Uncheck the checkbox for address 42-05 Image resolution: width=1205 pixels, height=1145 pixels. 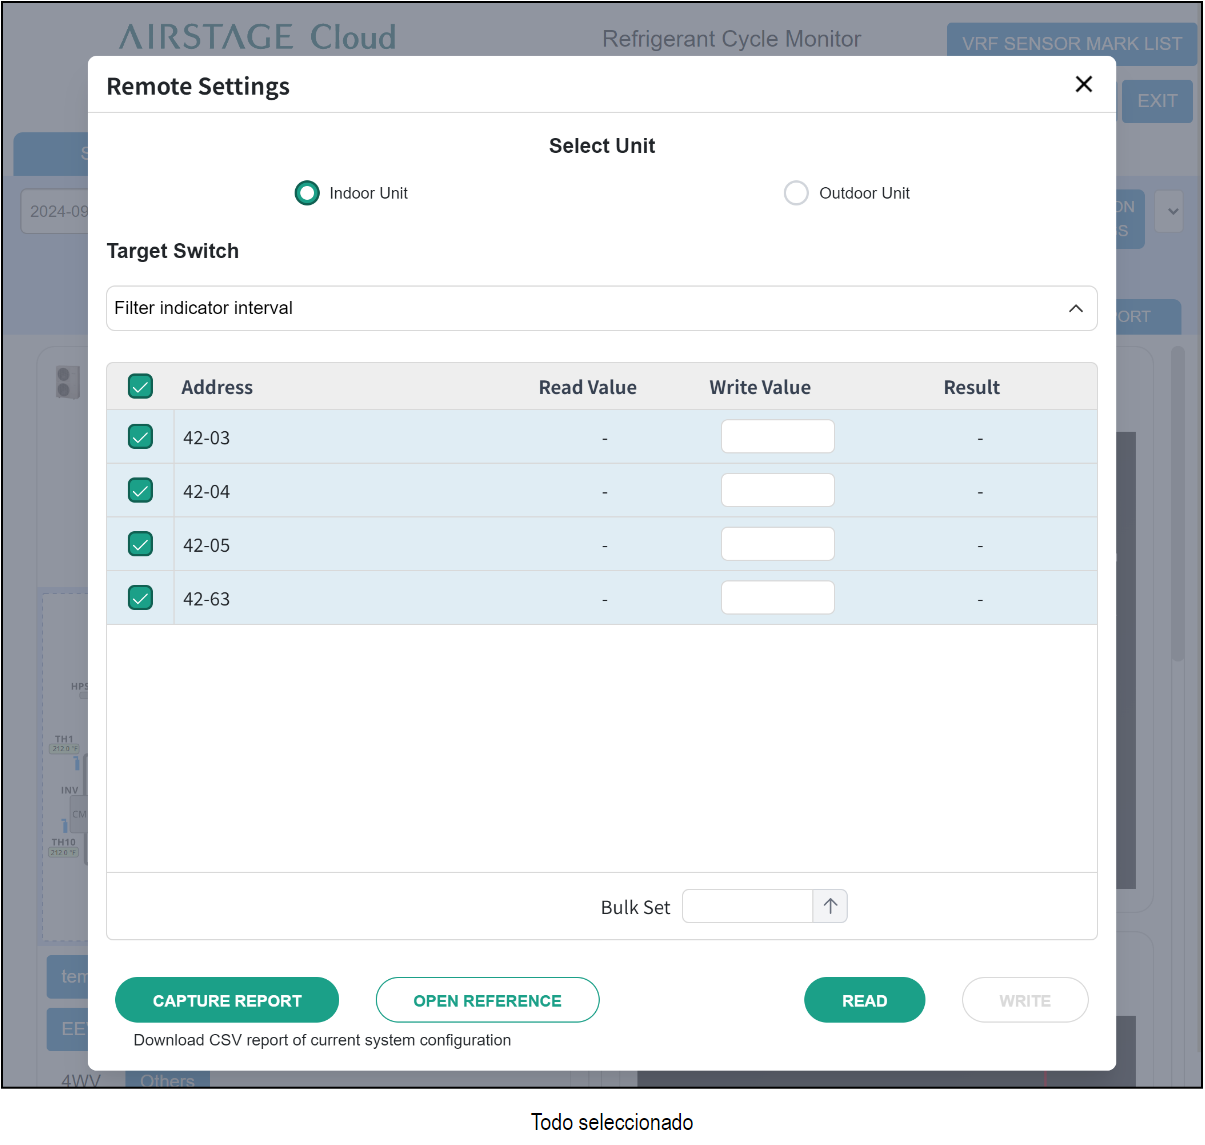click(x=141, y=545)
